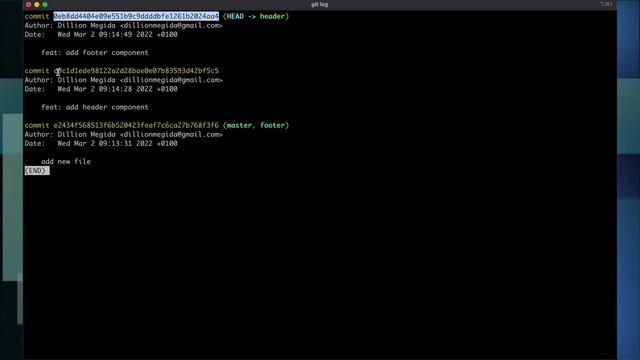Click the (master, footer) branch label
Viewport: 640px width, 360px height.
tap(256, 125)
